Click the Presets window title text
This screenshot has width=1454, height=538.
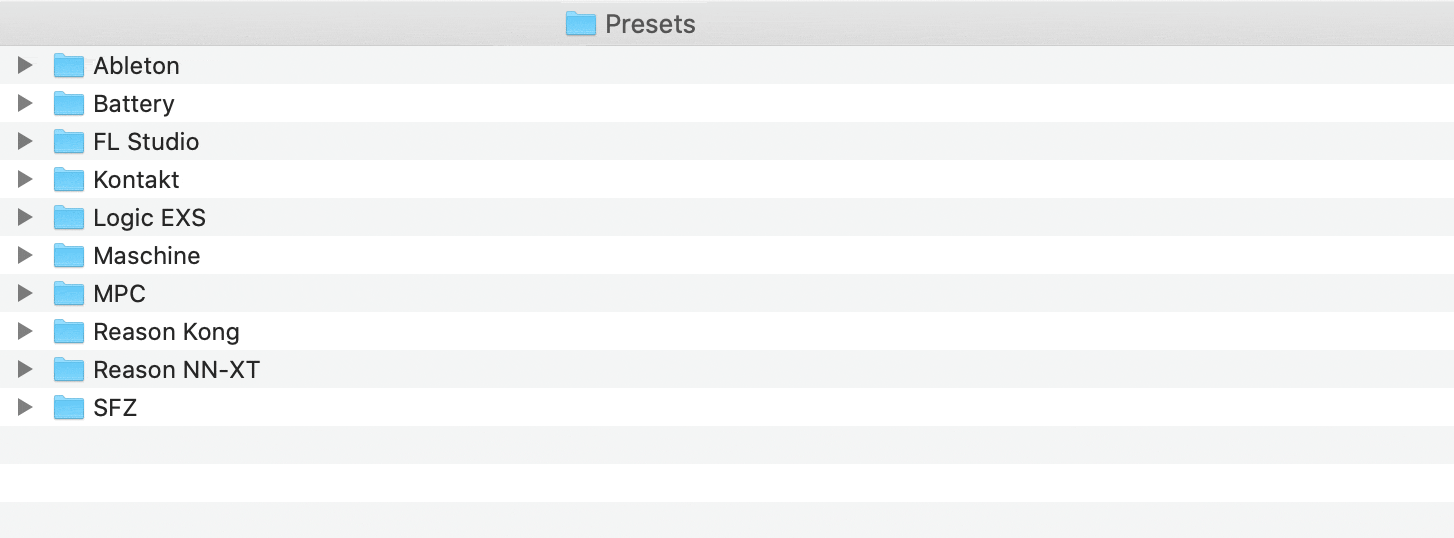[650, 24]
